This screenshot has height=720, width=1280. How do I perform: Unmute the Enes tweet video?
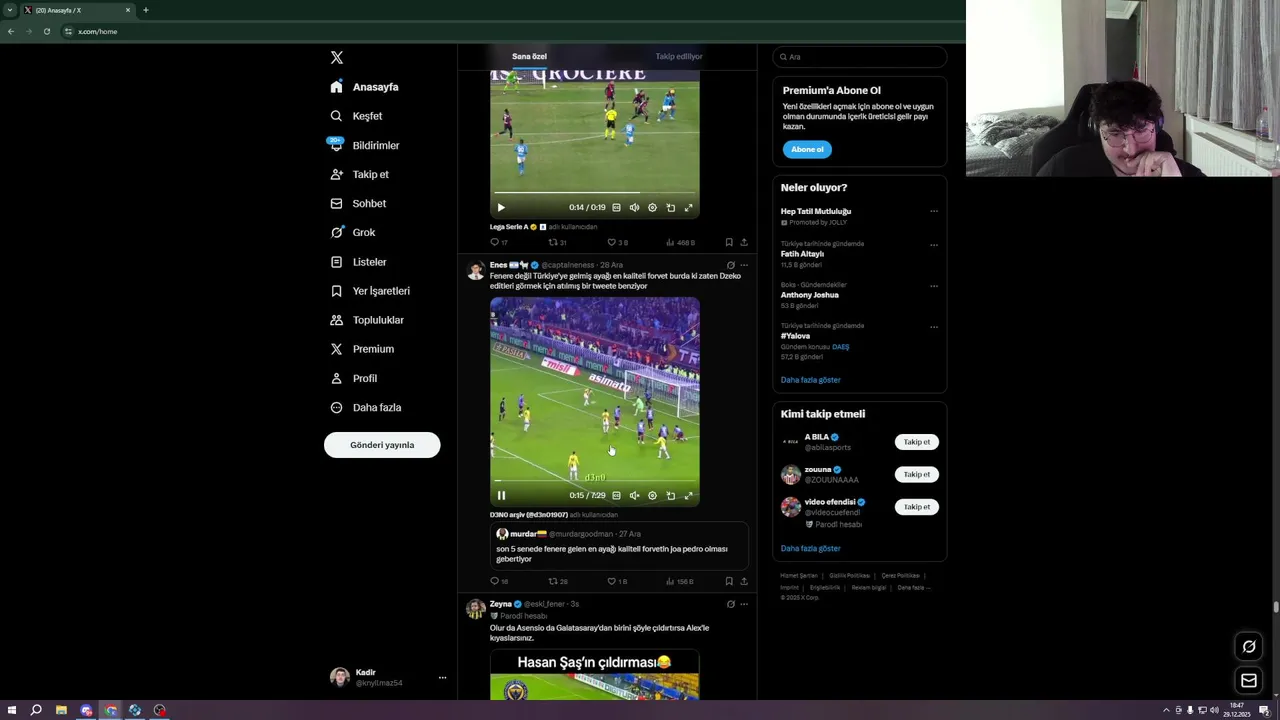[x=634, y=495]
